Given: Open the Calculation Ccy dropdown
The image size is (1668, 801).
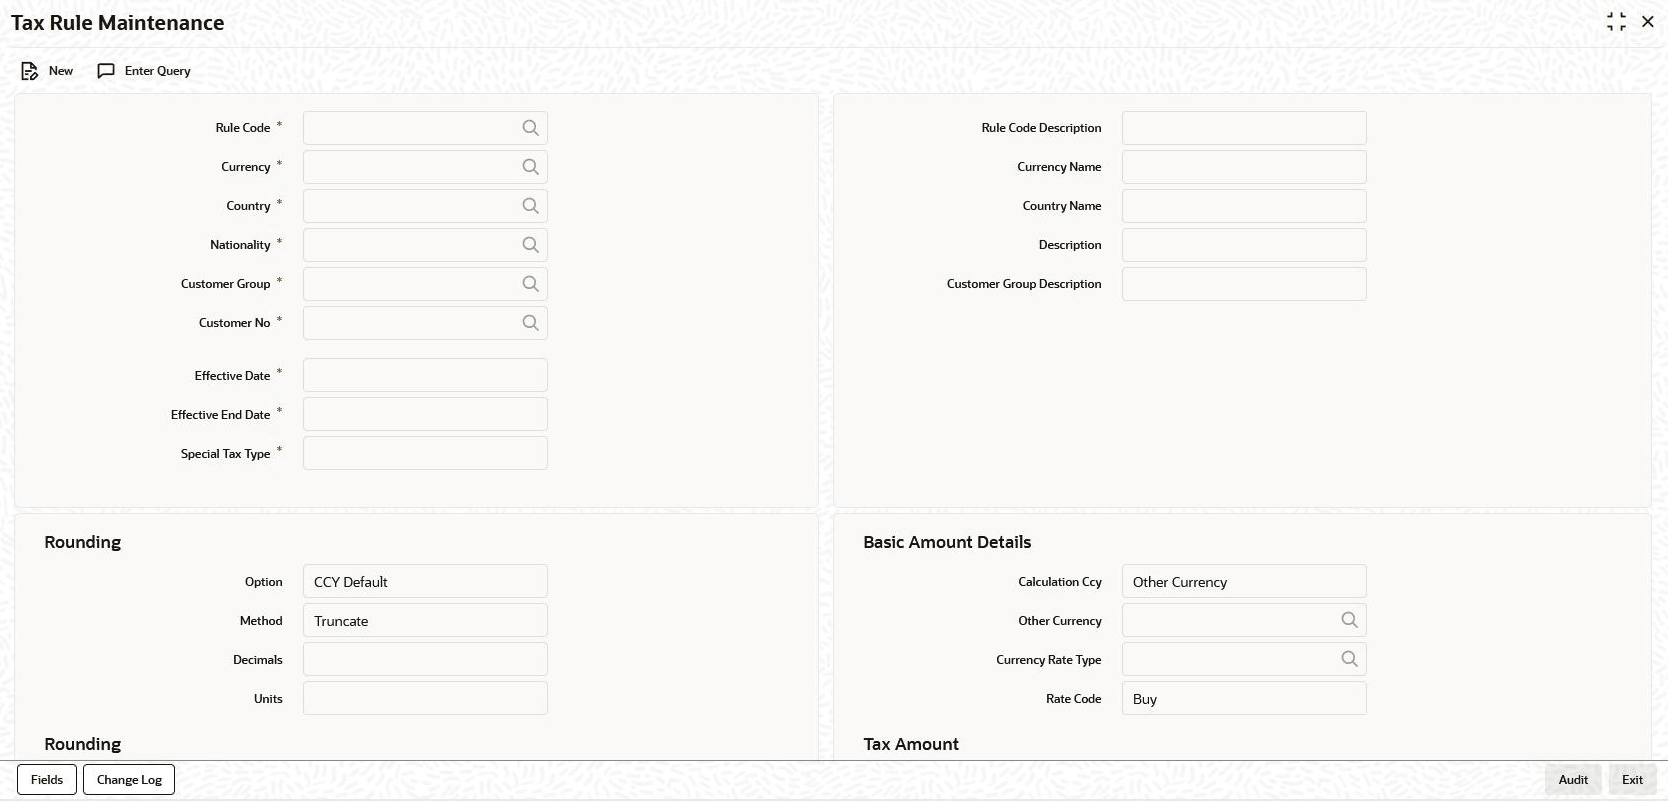Looking at the screenshot, I should click(x=1244, y=582).
